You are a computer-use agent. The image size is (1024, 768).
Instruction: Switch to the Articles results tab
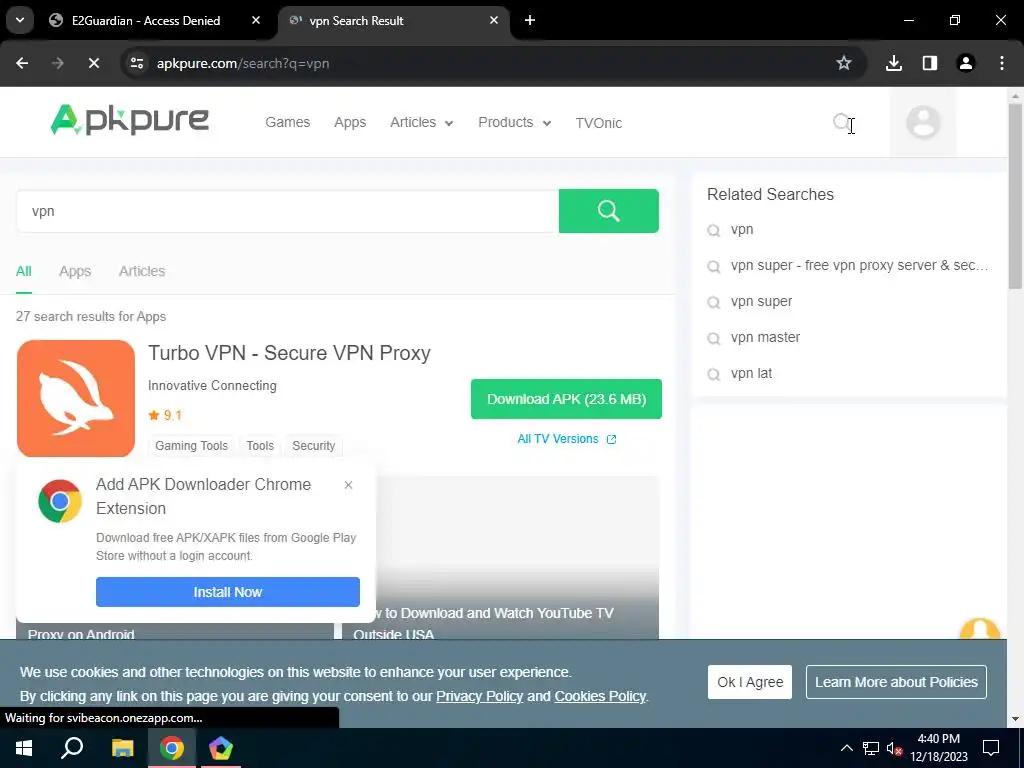point(142,271)
